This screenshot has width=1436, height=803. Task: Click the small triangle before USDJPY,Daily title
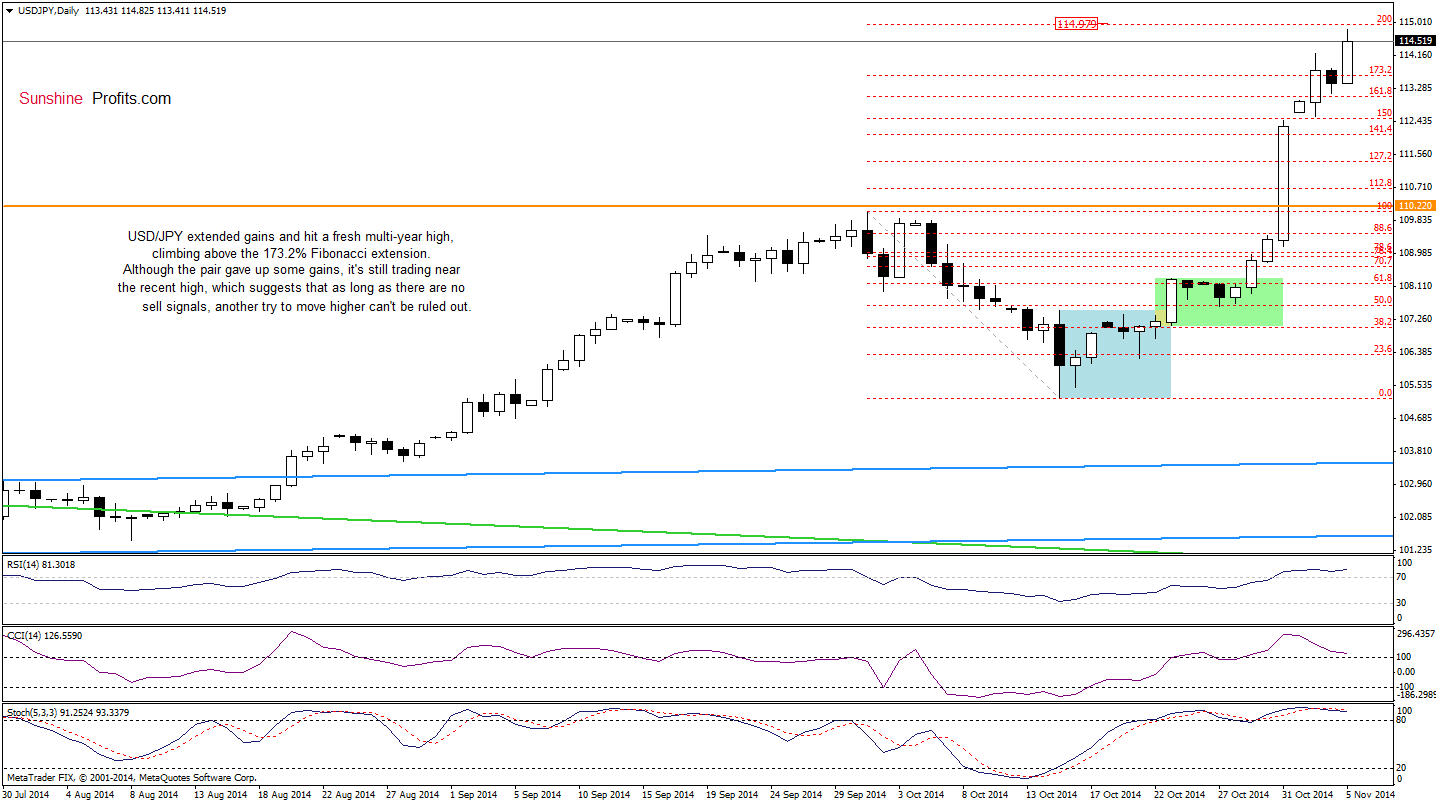pos(8,10)
